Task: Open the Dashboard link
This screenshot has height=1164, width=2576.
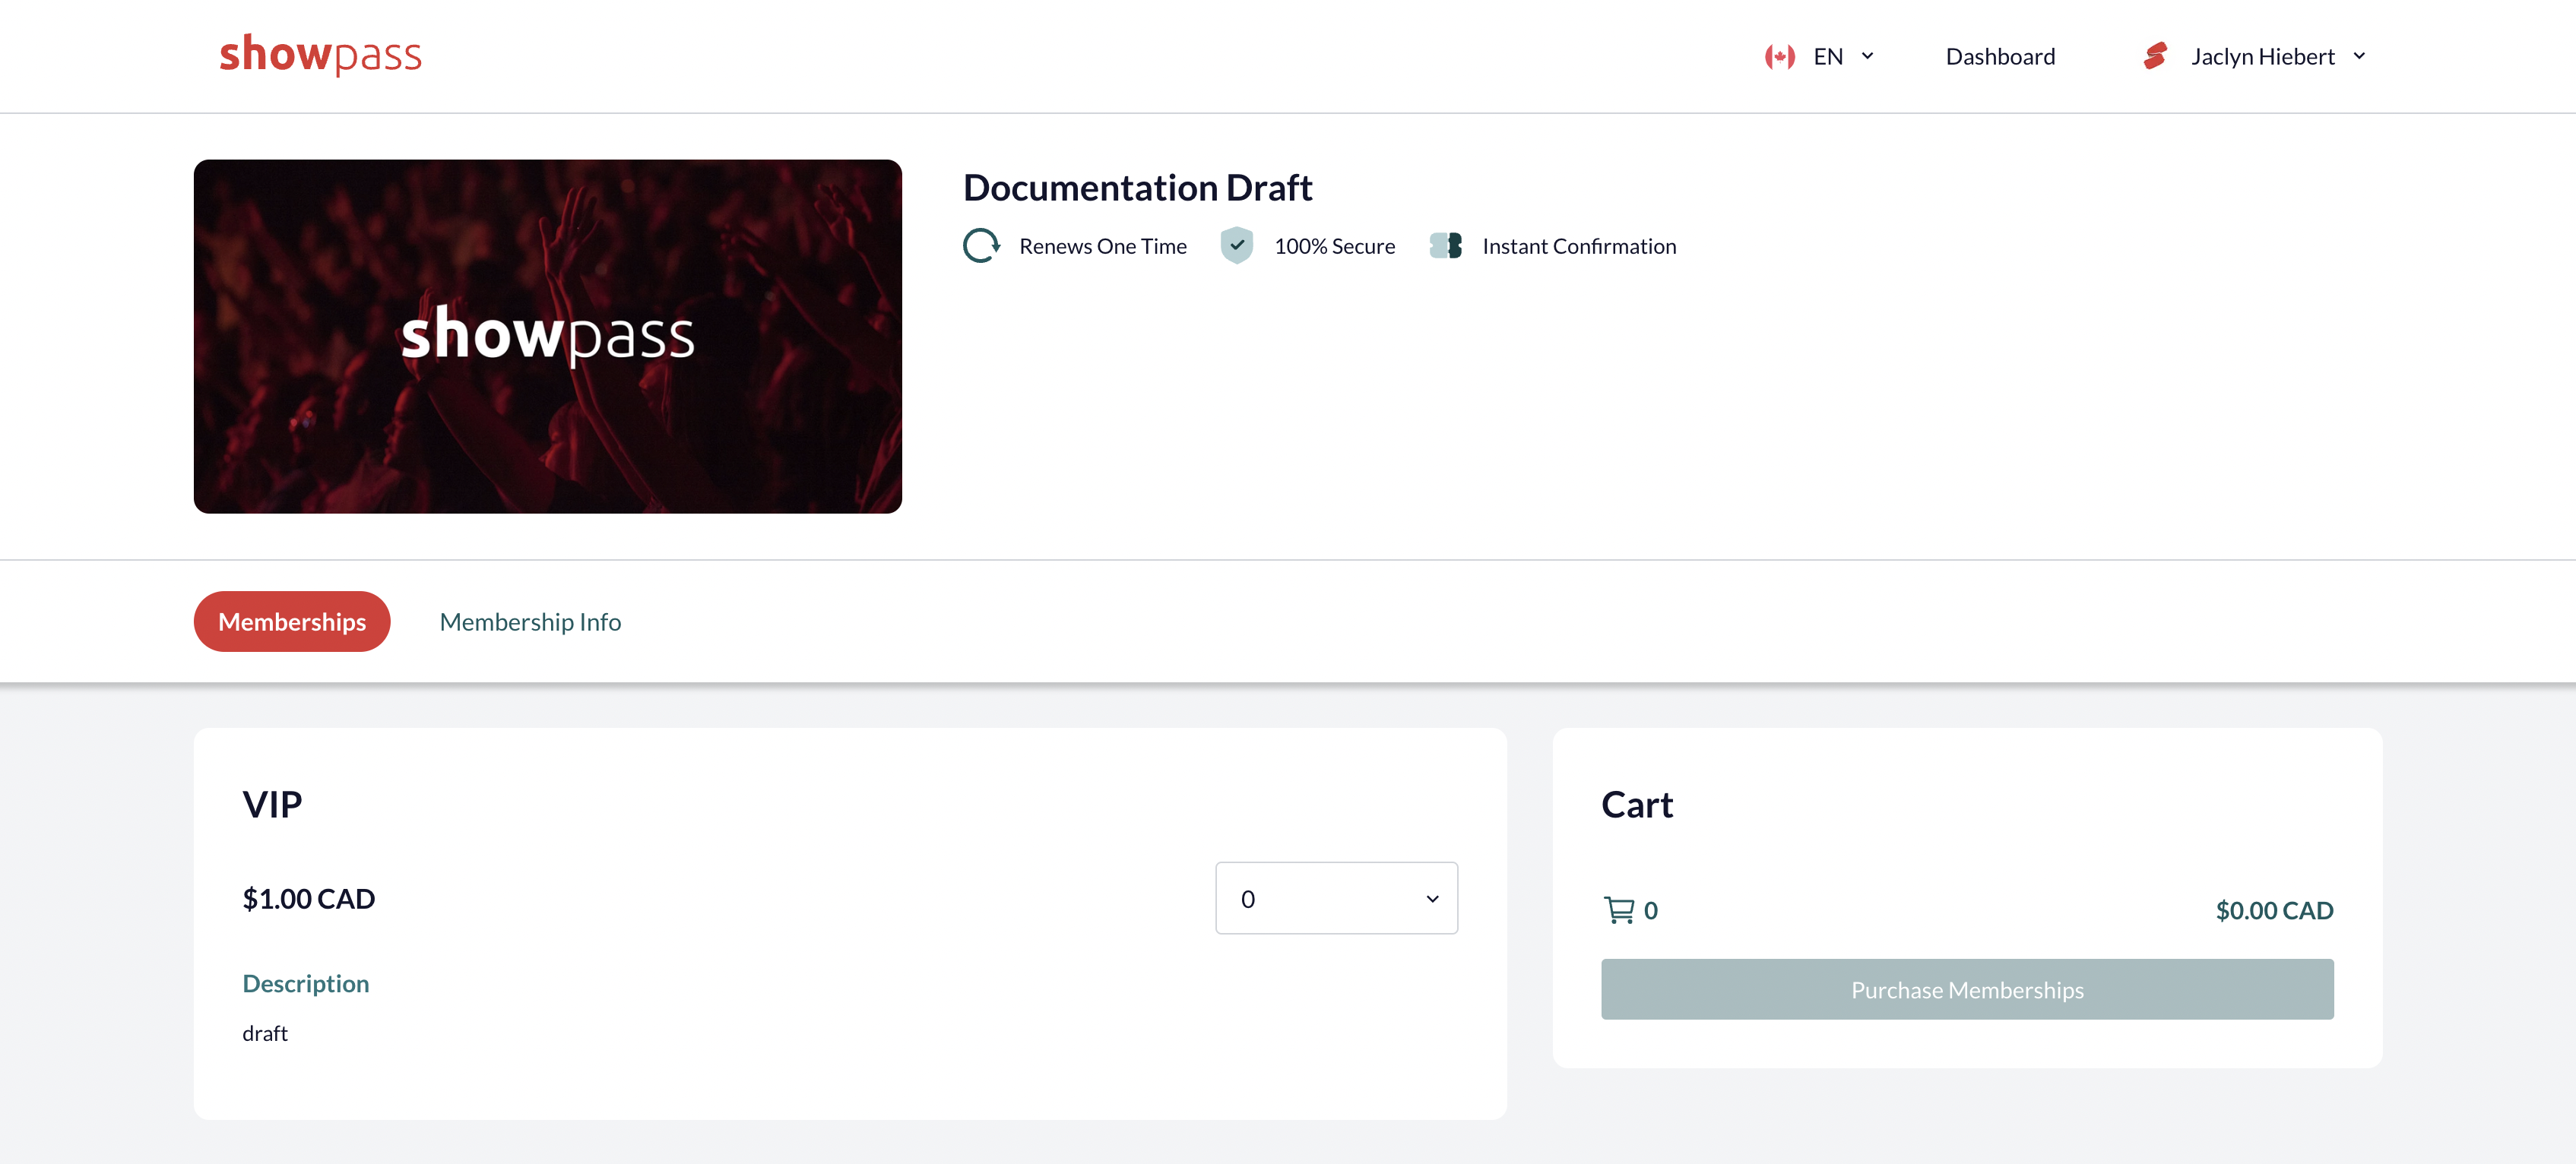Action: click(x=2000, y=57)
